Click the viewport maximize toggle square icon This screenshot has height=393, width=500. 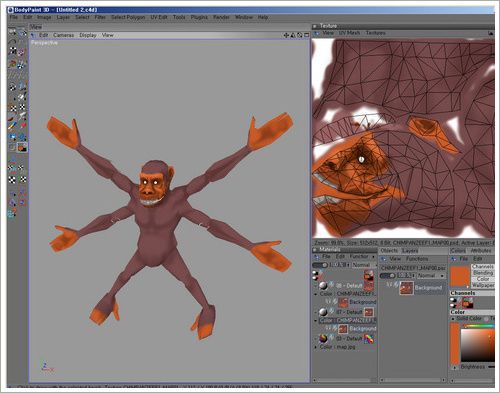306,35
